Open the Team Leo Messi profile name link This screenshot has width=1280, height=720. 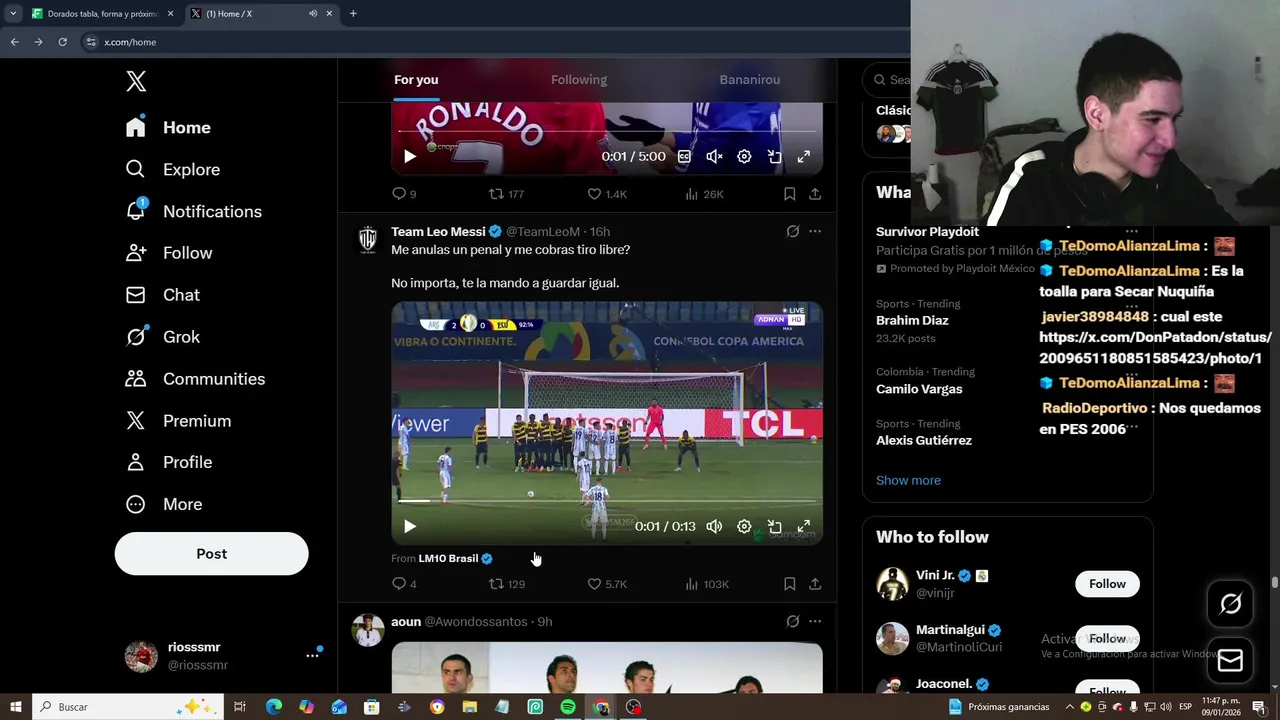tap(438, 232)
